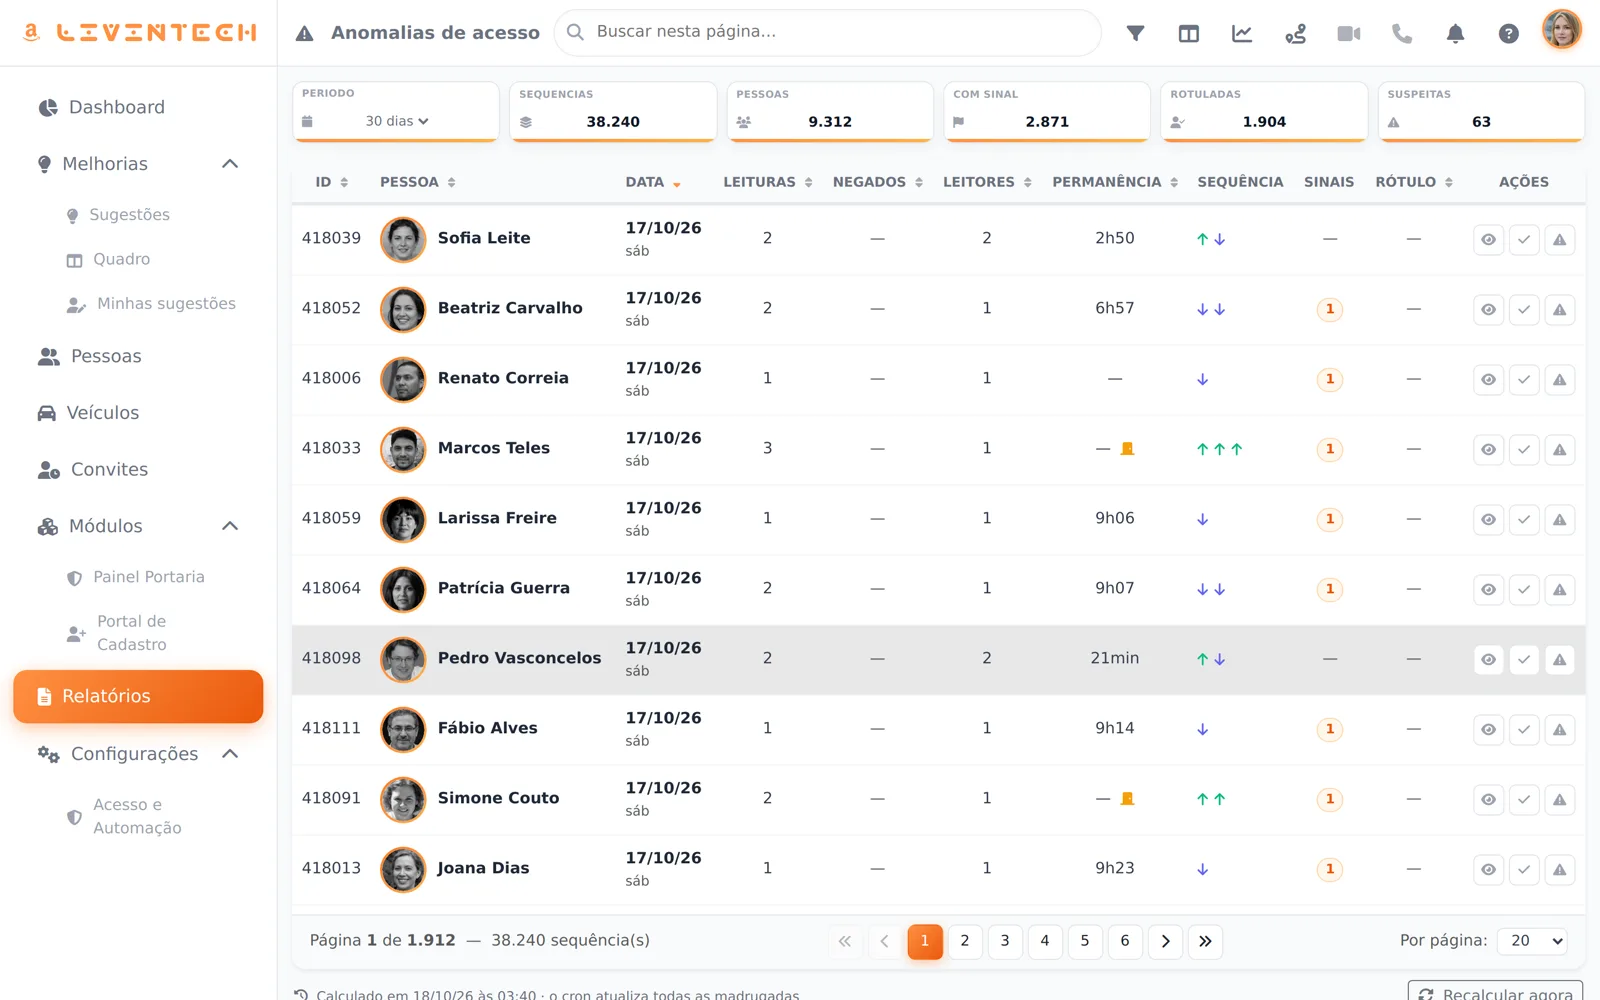Click the share nodes icon in toolbar
The width and height of the screenshot is (1600, 1000).
pos(1295,33)
